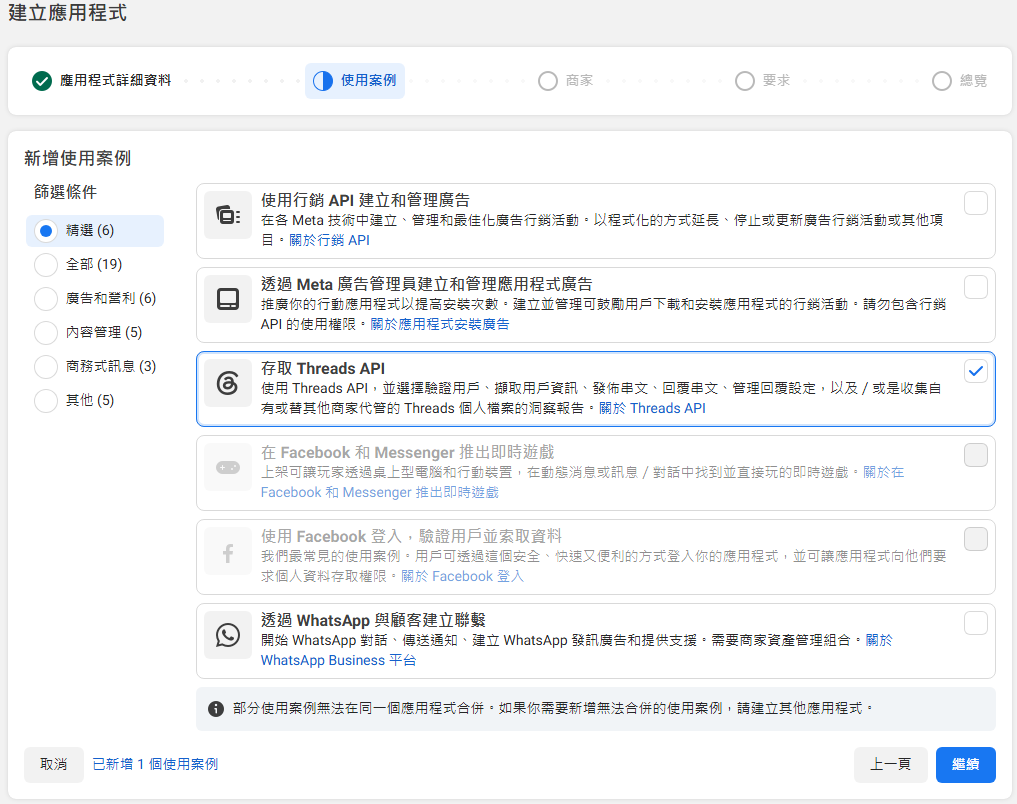Click green checkmark for 應用程式詳細資料 step
The height and width of the screenshot is (804, 1017).
coord(42,81)
